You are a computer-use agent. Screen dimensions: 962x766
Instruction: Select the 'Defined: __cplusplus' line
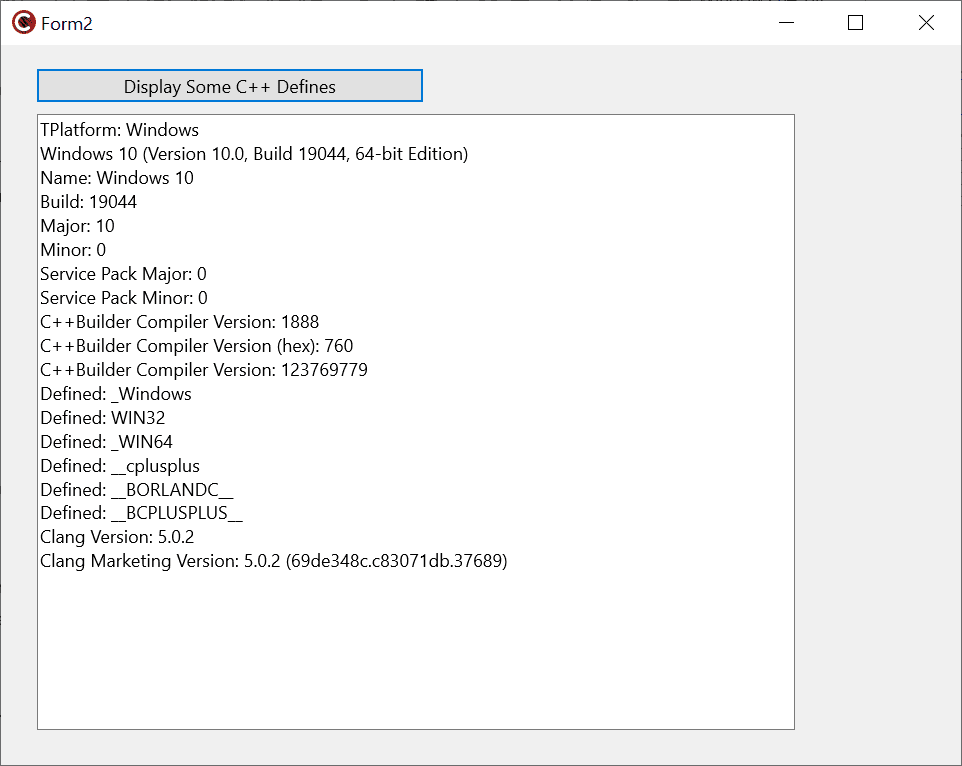[x=120, y=465]
